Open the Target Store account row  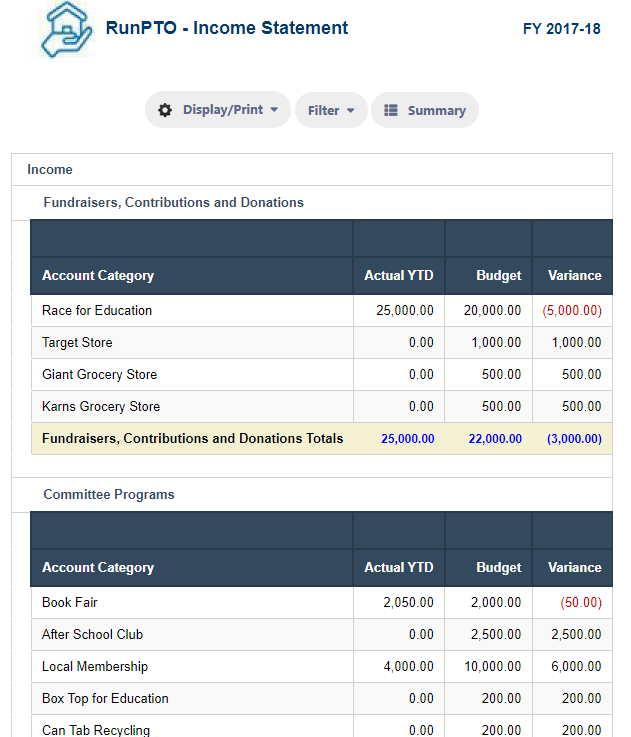tap(322, 343)
